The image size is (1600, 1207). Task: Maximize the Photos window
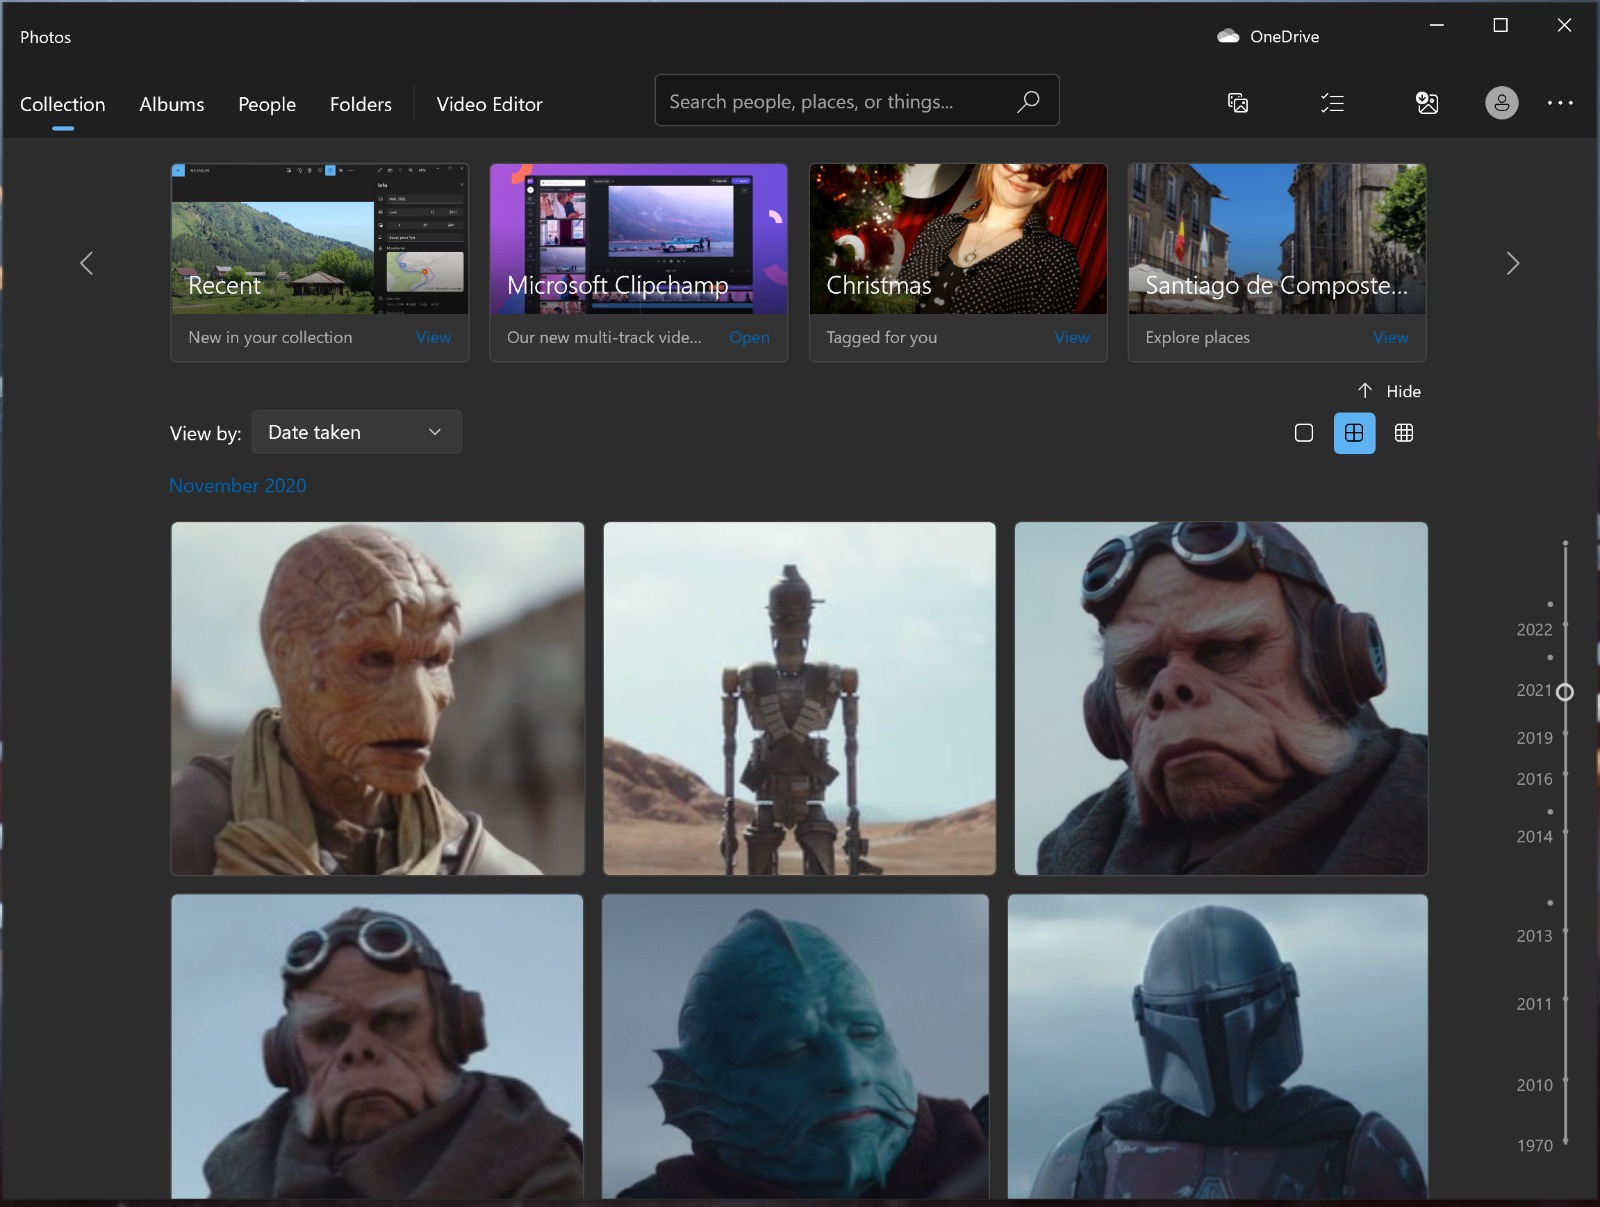(1500, 25)
